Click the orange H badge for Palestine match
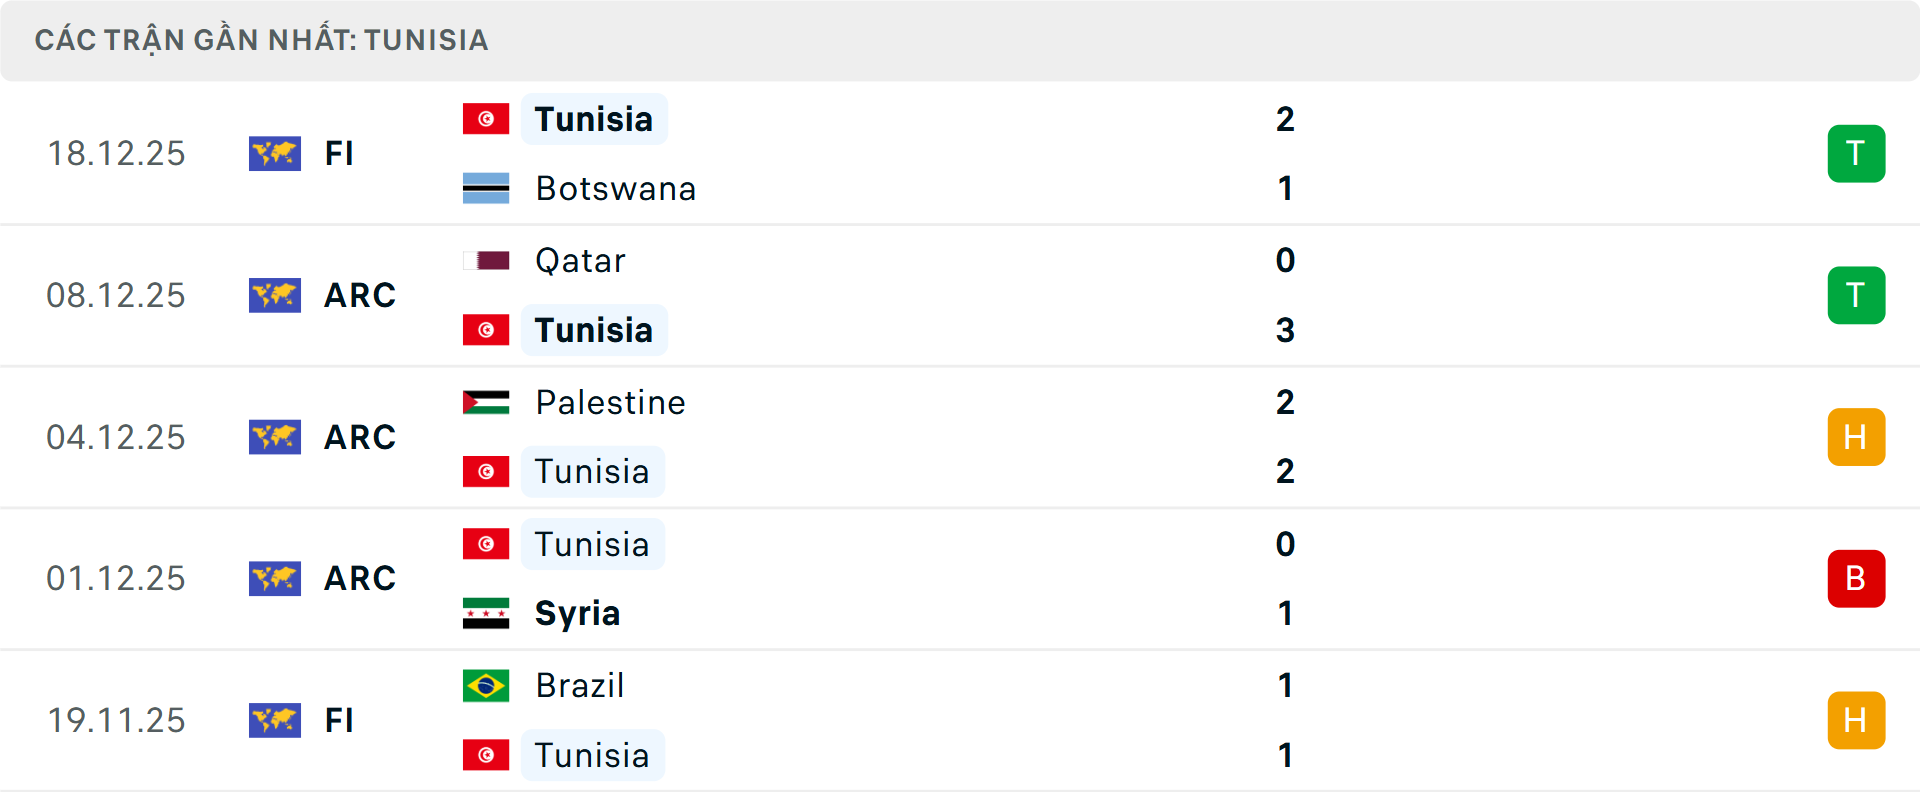The image size is (1920, 792). click(1856, 437)
